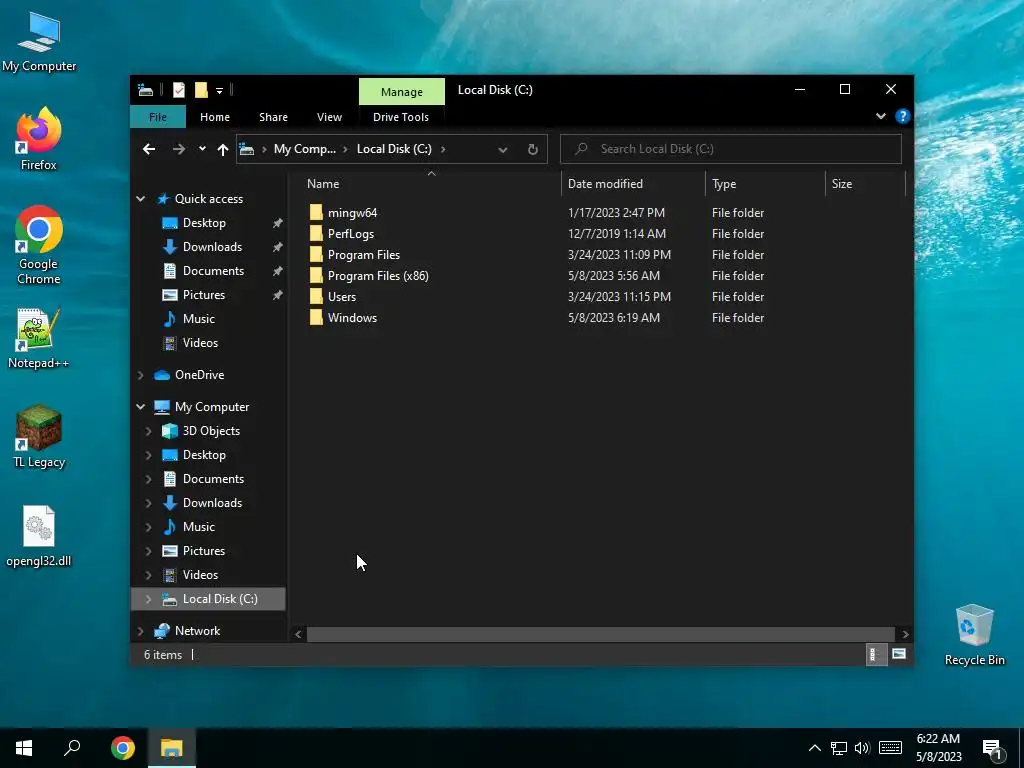
Task: Click the scrollbar right arrow
Action: coord(905,634)
